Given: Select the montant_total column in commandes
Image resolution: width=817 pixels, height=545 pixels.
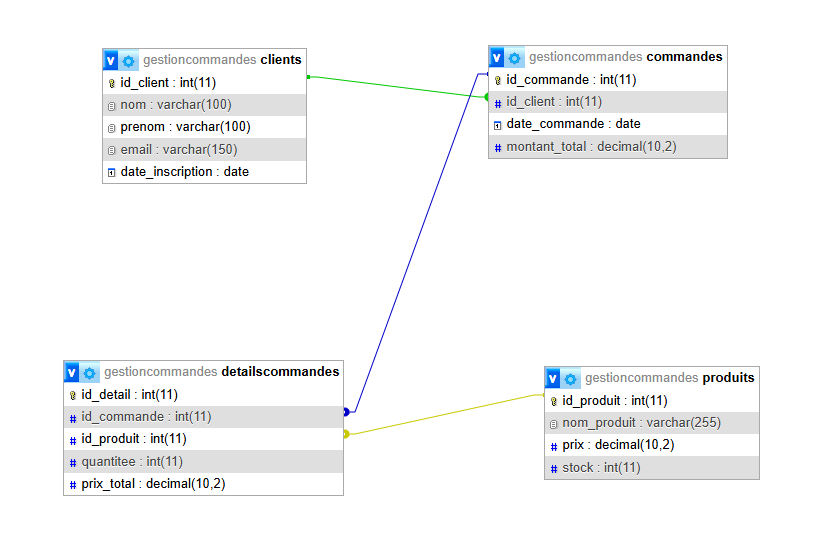Looking at the screenshot, I should (x=591, y=147).
